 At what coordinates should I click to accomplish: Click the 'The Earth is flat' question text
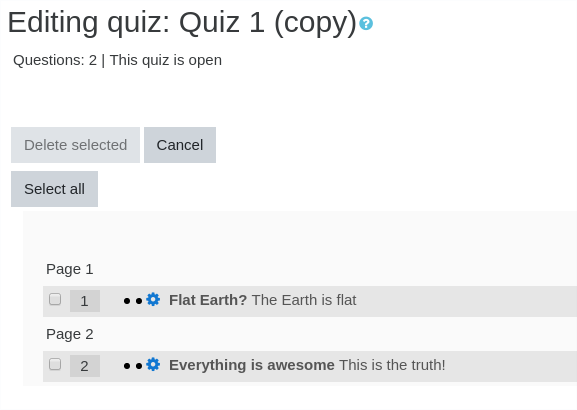(x=304, y=300)
